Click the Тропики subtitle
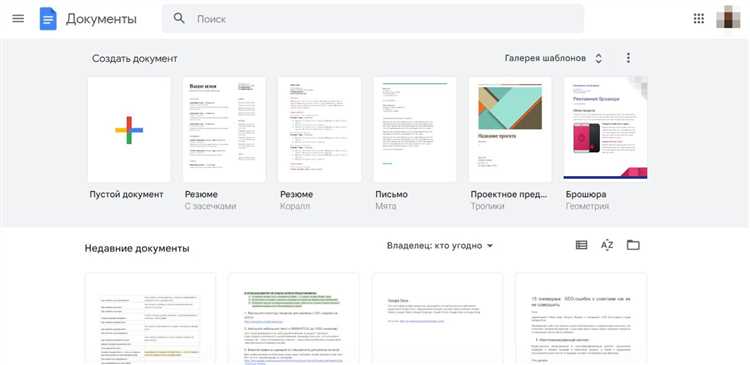Screen dimensions: 750x365 pos(487,207)
